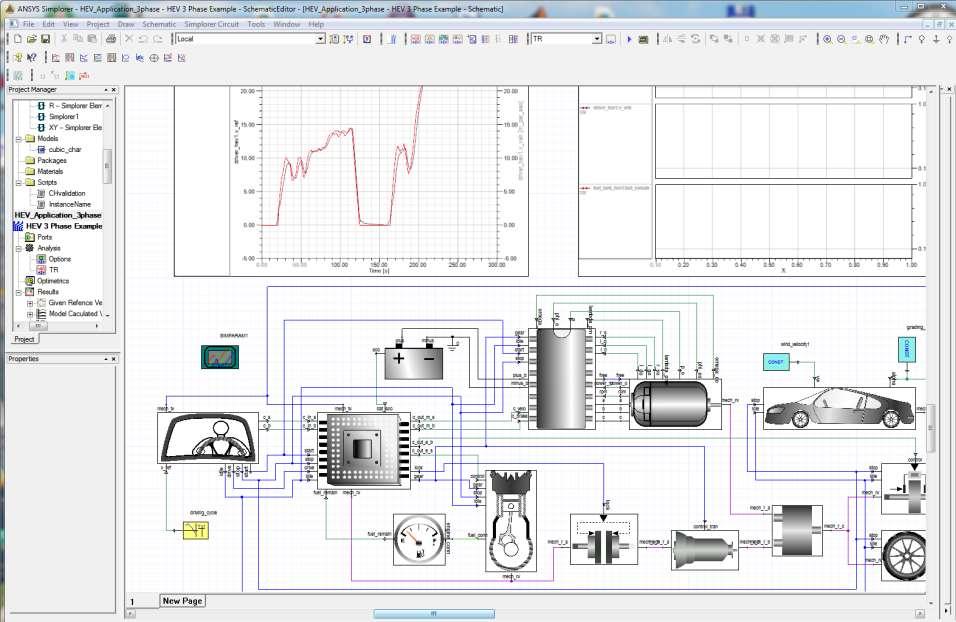Open the File menu
956x622 pixels.
point(29,24)
